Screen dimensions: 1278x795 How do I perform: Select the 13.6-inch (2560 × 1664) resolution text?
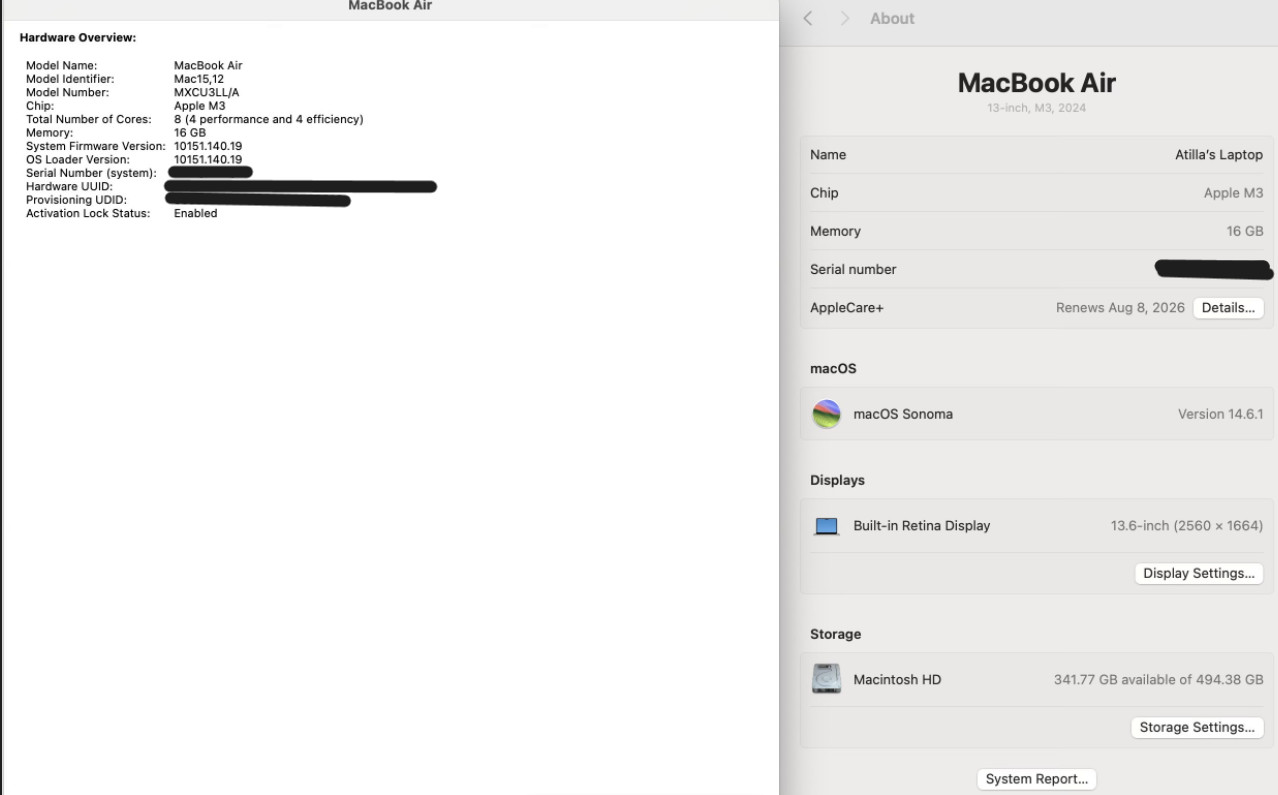[1187, 526]
